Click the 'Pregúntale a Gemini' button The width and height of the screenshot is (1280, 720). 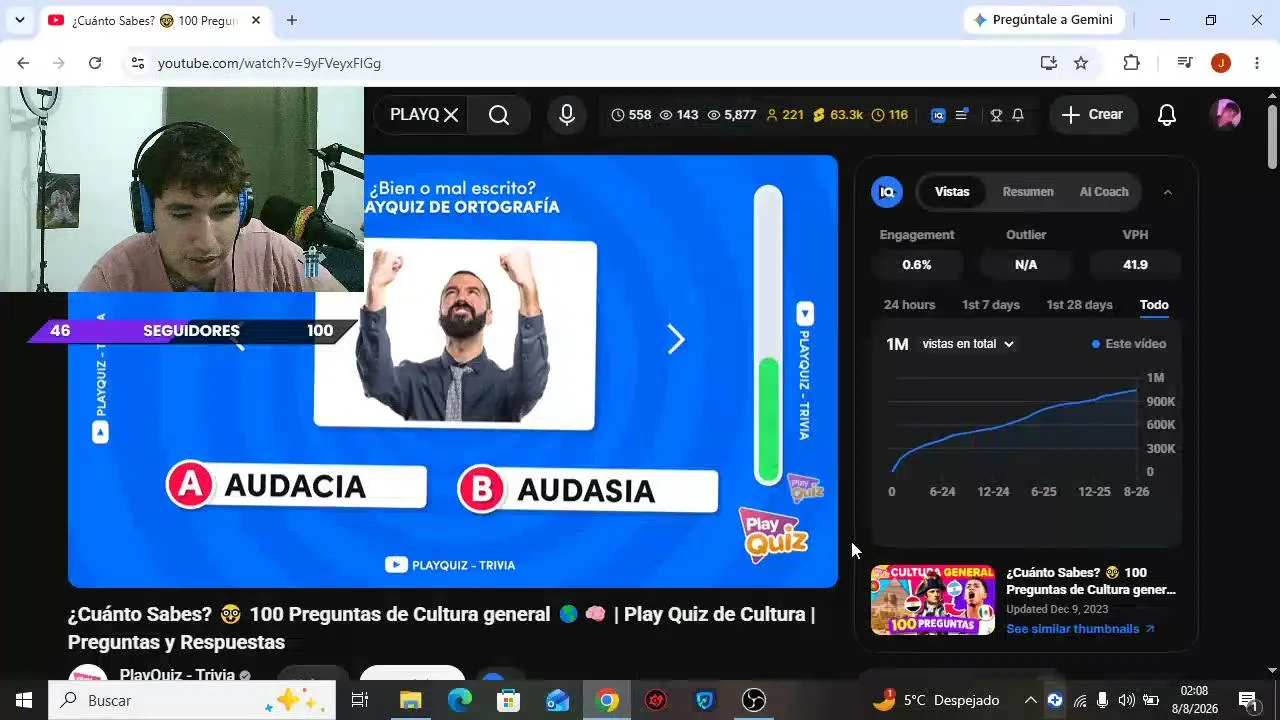[x=1044, y=20]
